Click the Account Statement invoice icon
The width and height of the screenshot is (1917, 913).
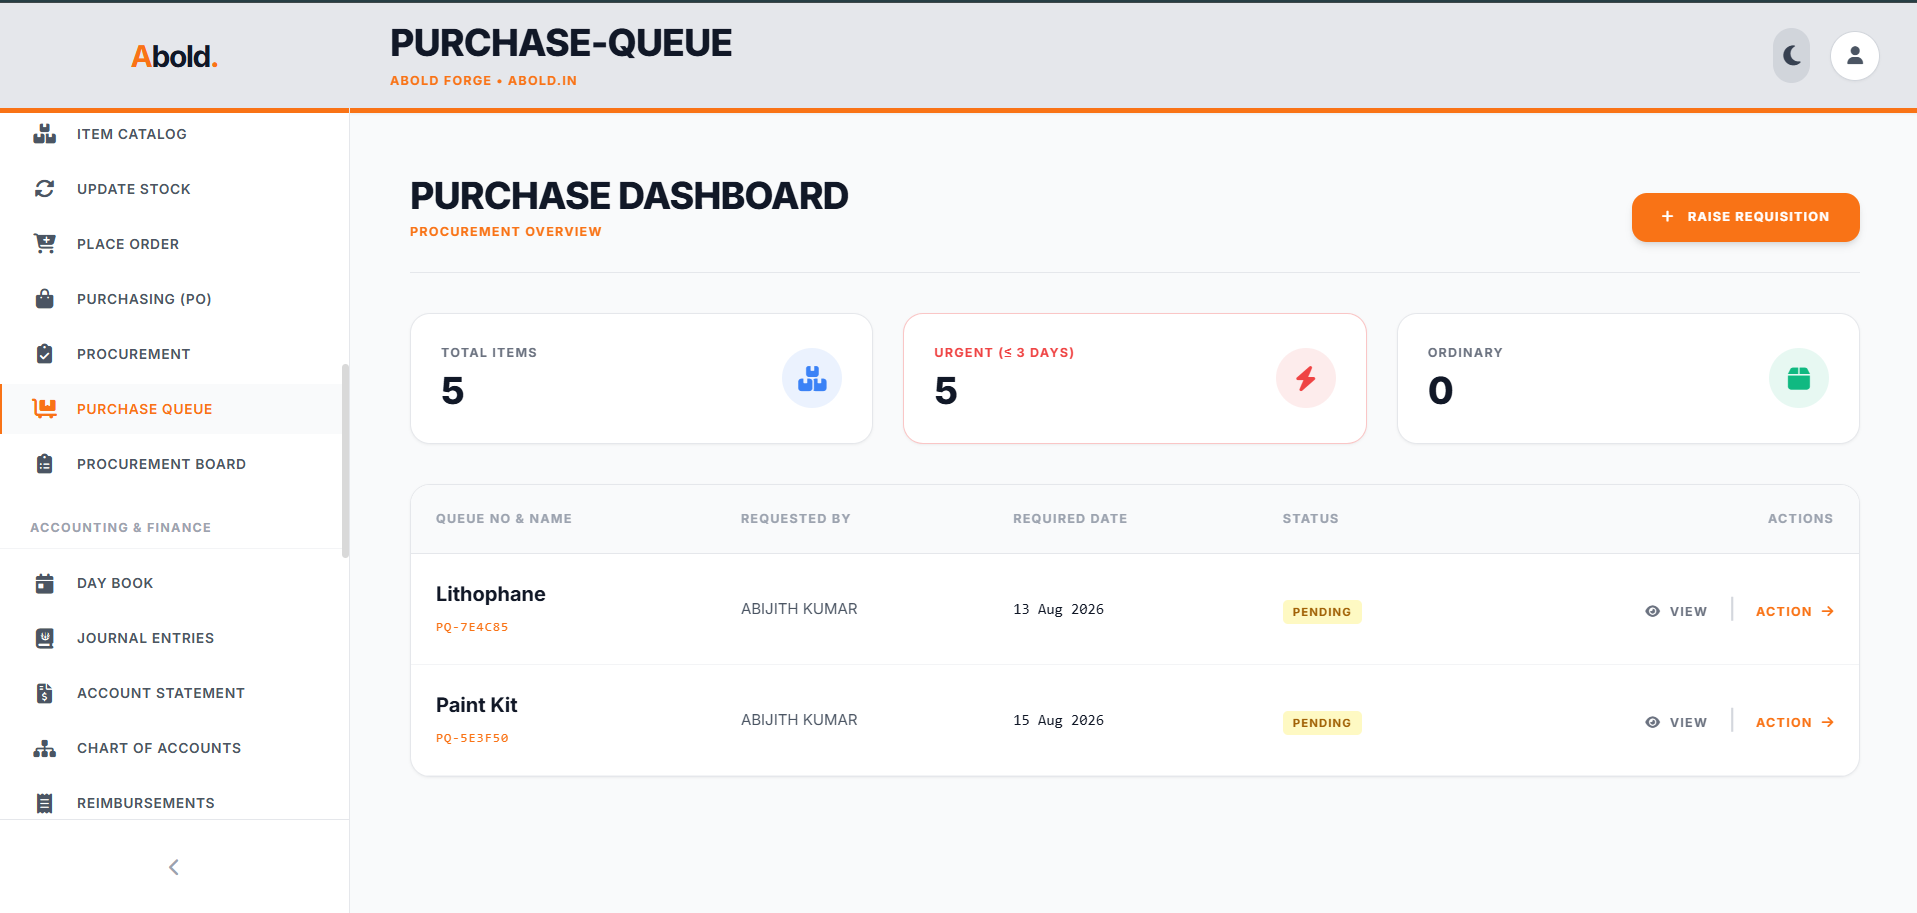pyautogui.click(x=44, y=693)
